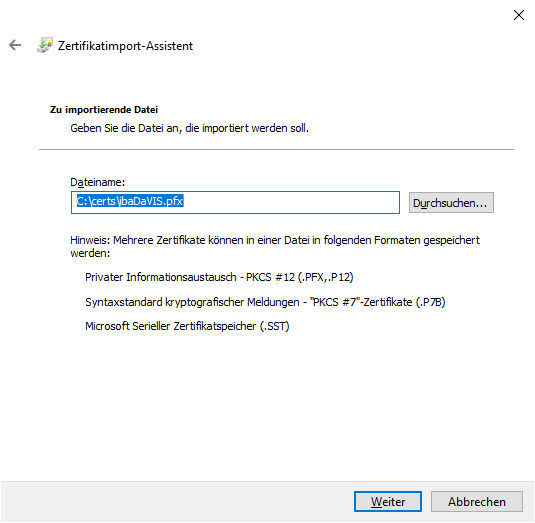The width and height of the screenshot is (535, 523).
Task: Click the word werden: on the hint's second line
Action: pos(90,253)
